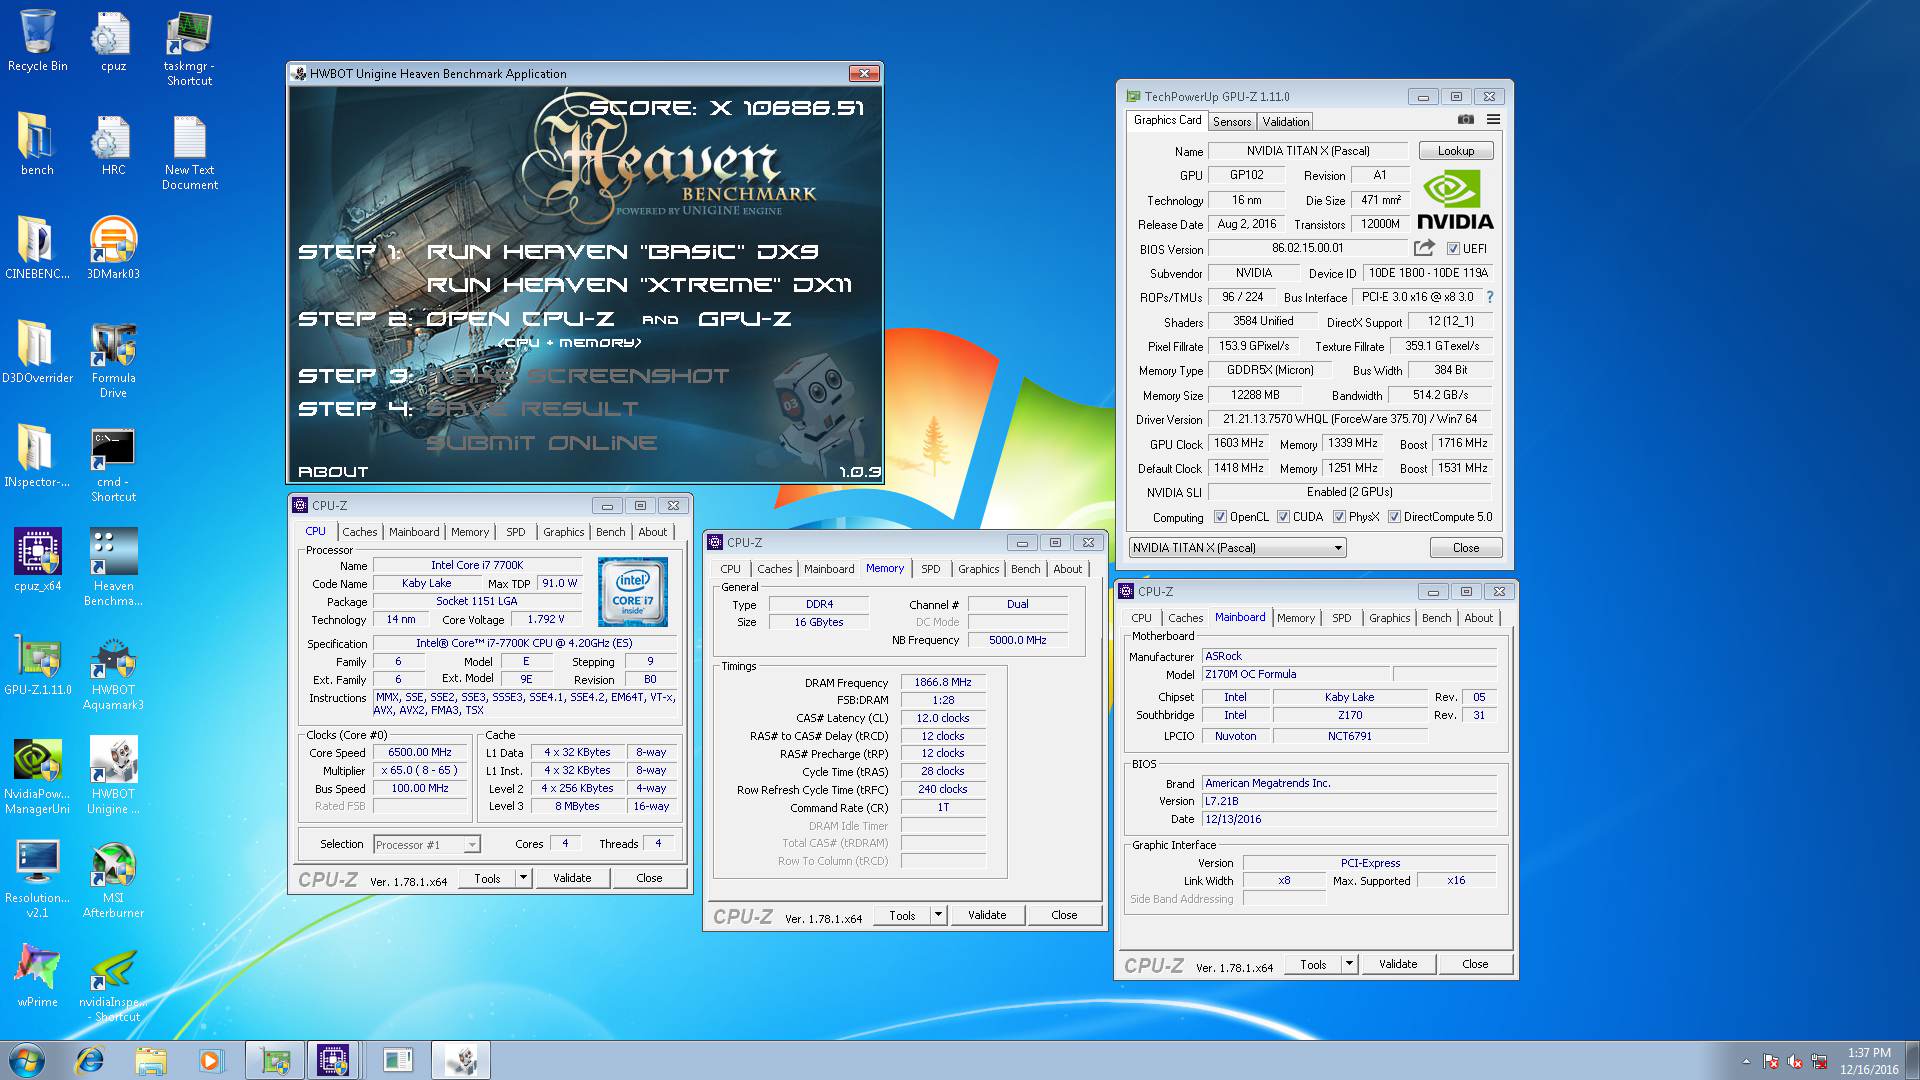Click the Core Speed 6500.00 MHz field
The image size is (1920, 1080).
pos(420,752)
